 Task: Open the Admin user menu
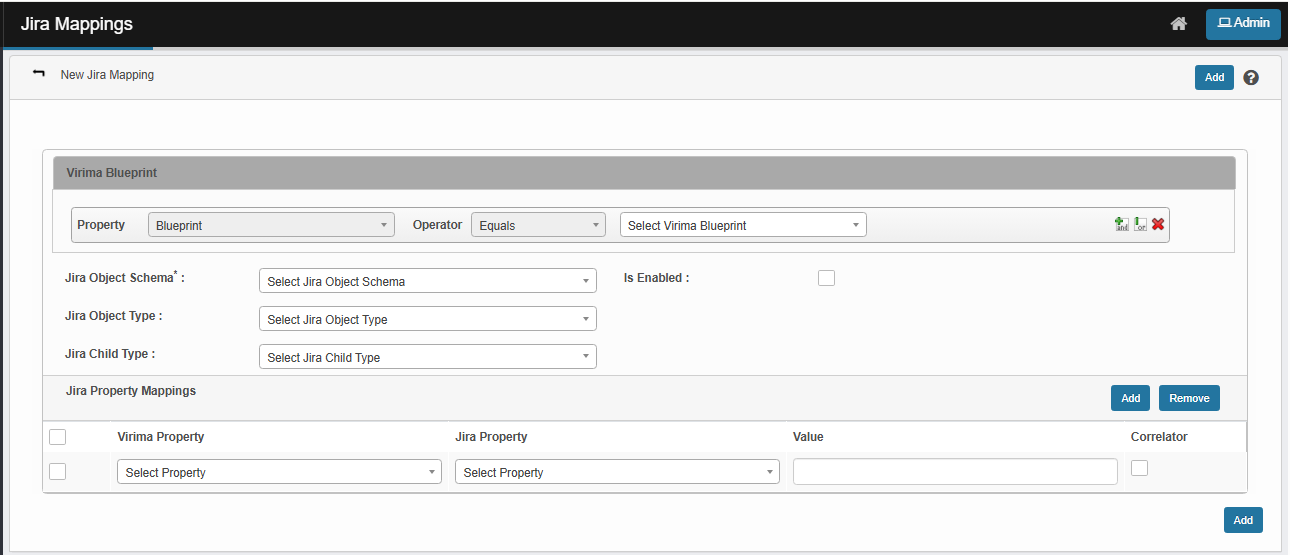pyautogui.click(x=1243, y=24)
